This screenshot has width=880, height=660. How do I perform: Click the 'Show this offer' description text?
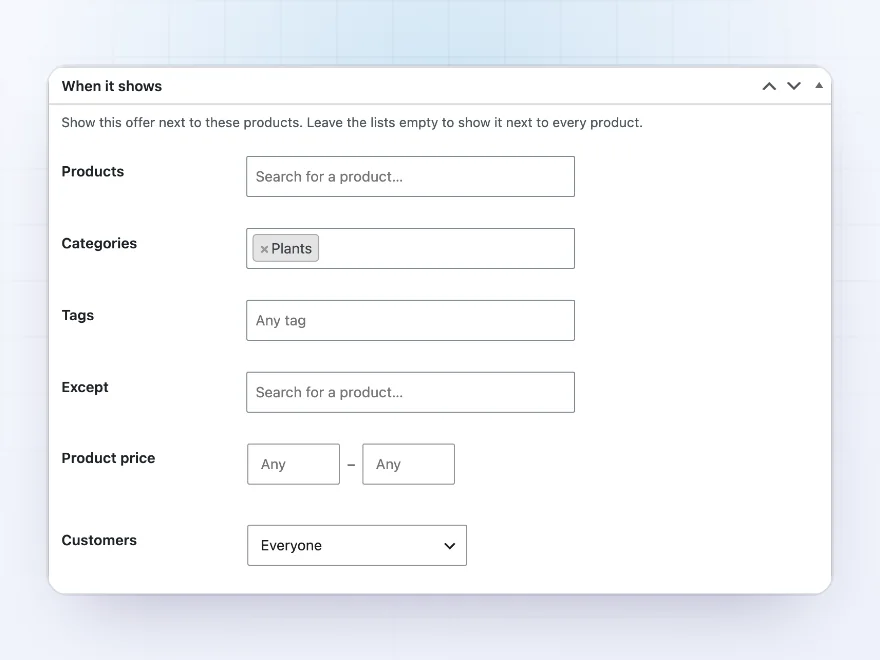tap(352, 122)
